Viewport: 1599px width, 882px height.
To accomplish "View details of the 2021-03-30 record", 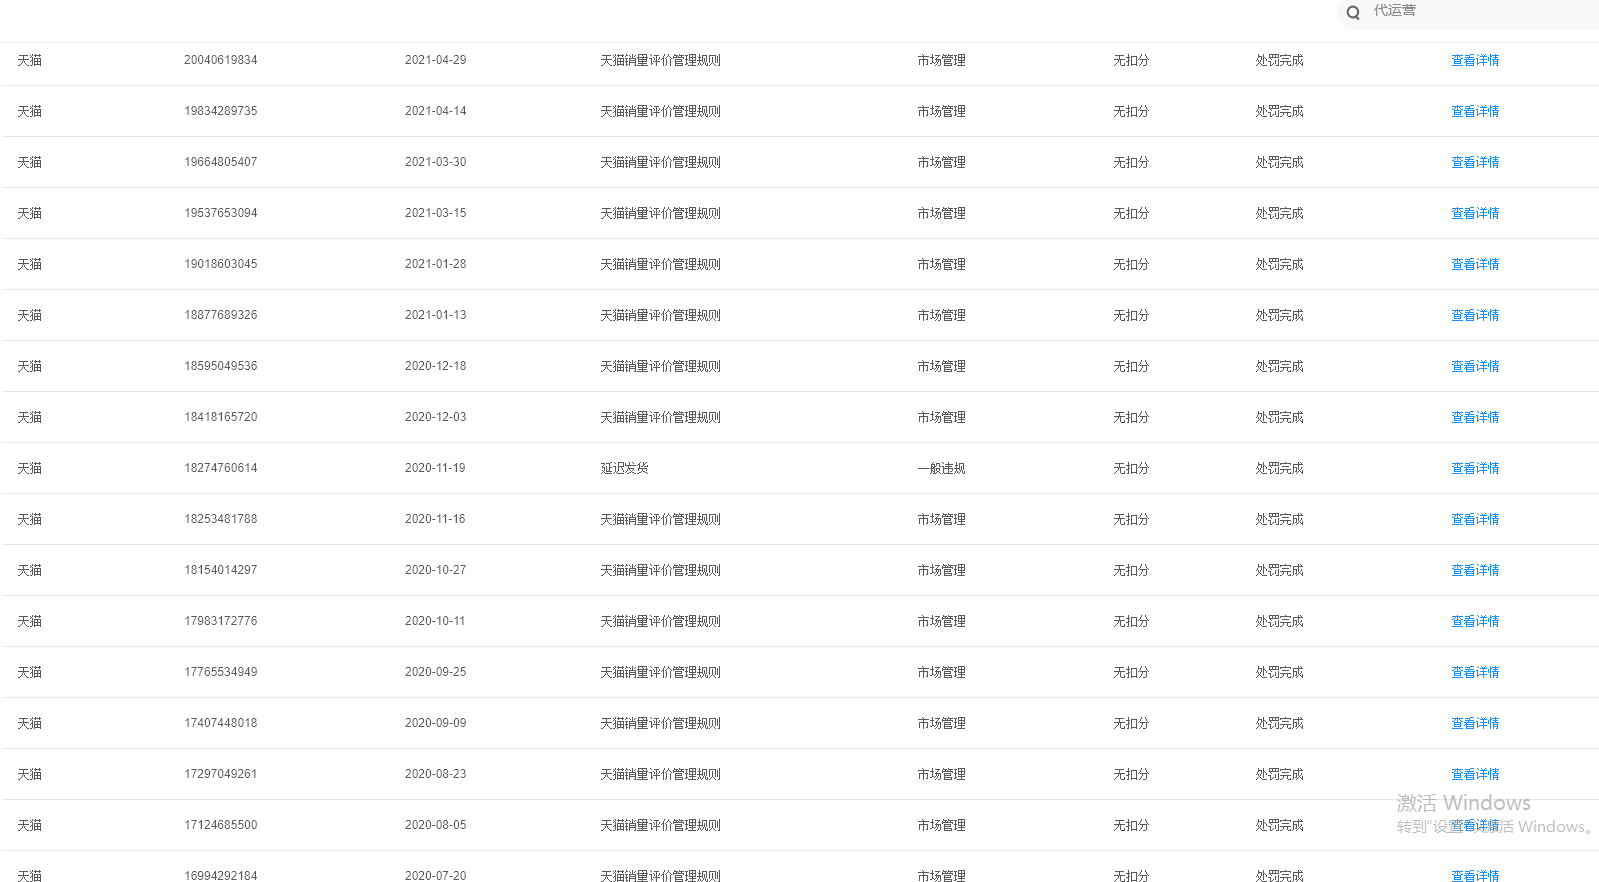I will pos(1475,162).
